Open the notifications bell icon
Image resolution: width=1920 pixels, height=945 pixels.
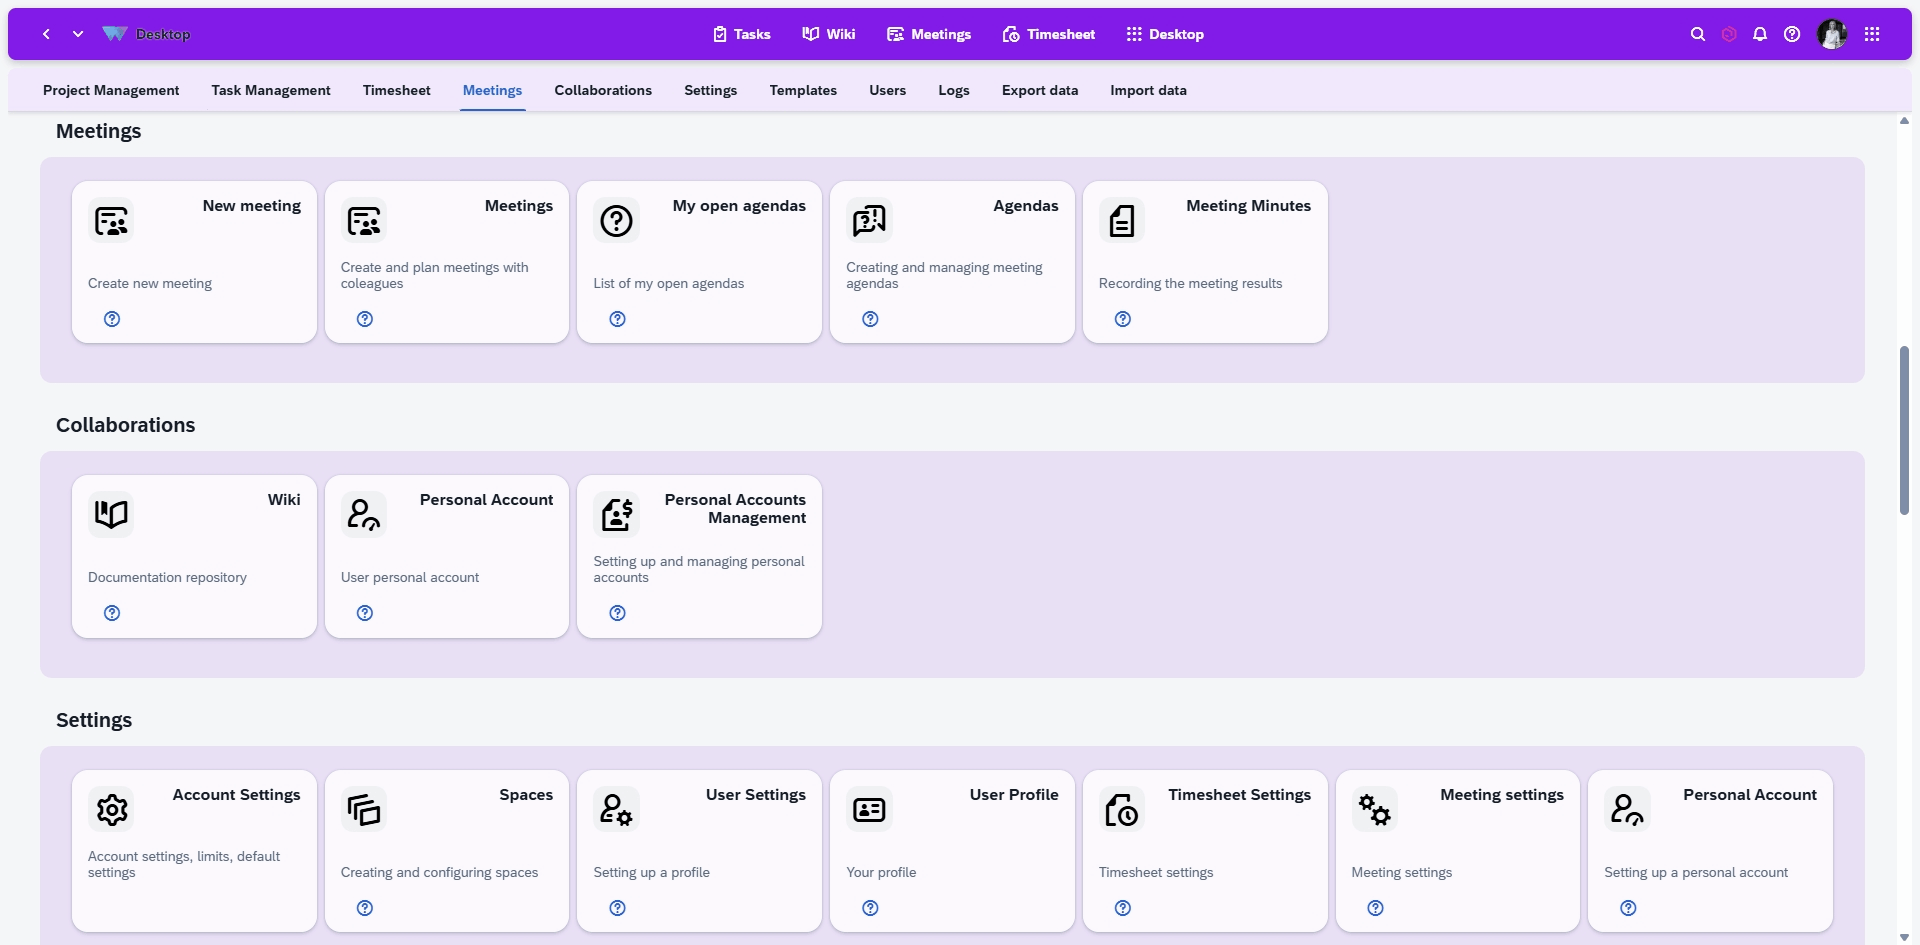tap(1760, 34)
